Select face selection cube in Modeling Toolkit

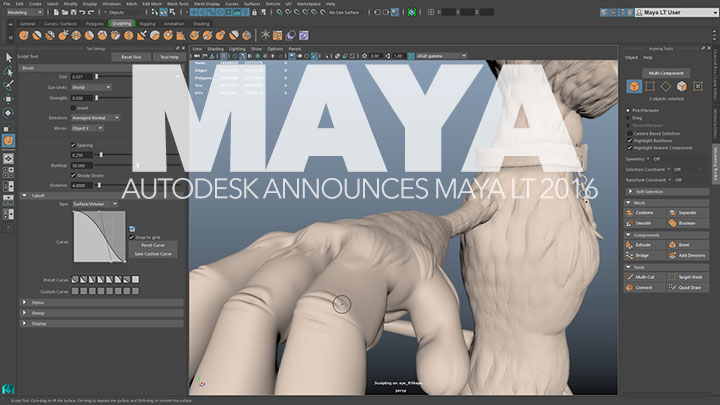682,86
